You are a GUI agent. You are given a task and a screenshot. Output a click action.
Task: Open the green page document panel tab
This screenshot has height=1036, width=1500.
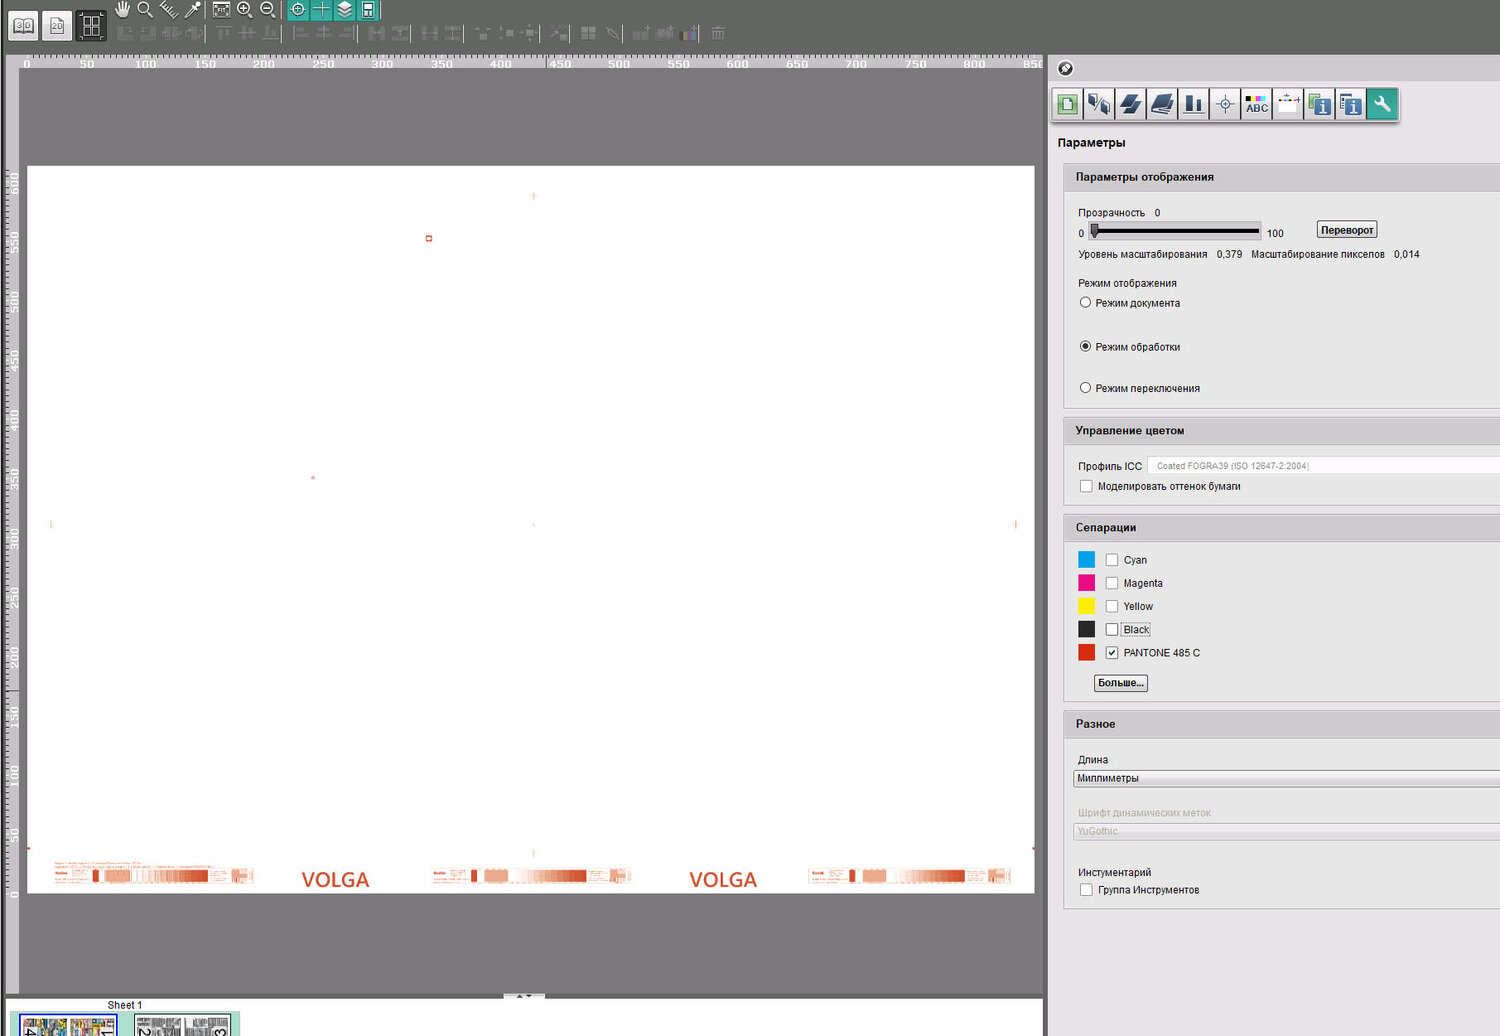(1068, 104)
